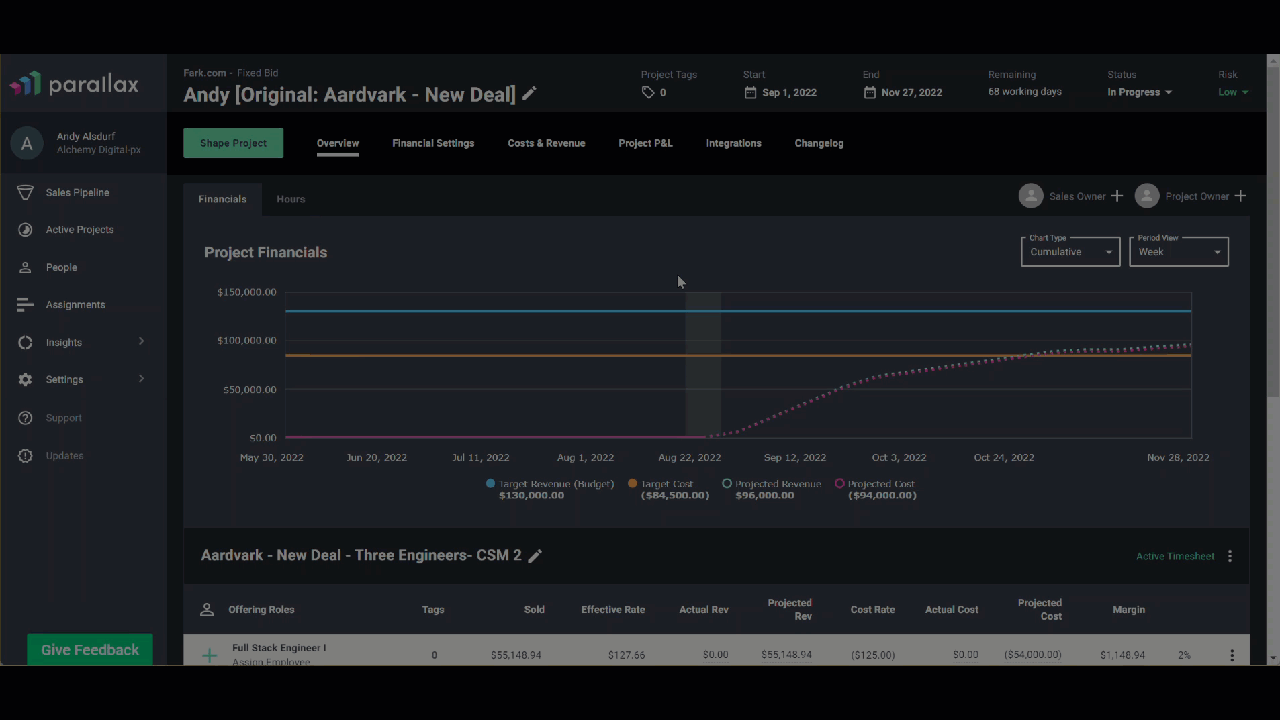This screenshot has height=720, width=1280.
Task: Click the Support icon in sidebar
Action: pos(25,417)
